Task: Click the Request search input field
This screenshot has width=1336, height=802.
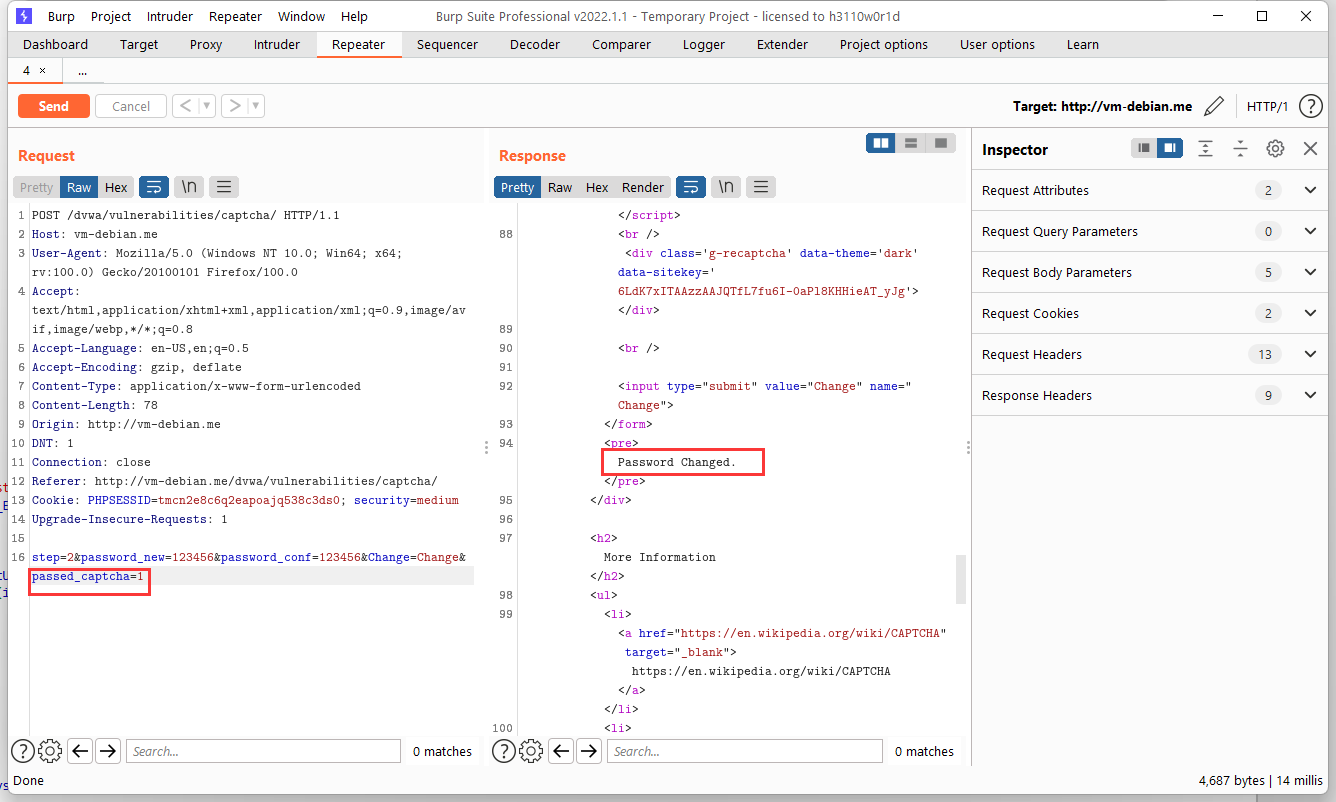Action: (x=264, y=751)
